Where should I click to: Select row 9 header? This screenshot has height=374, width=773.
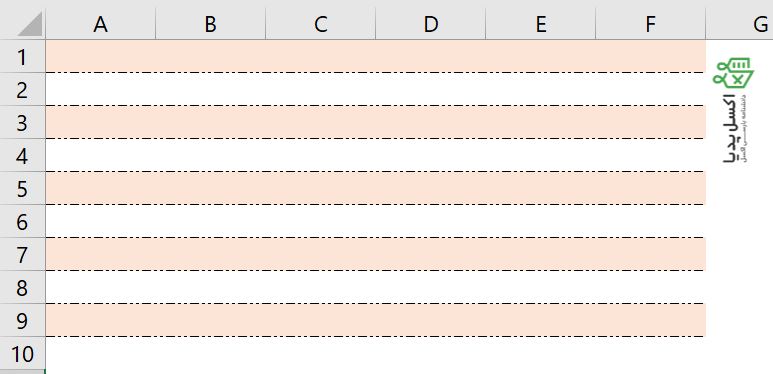pyautogui.click(x=22, y=320)
